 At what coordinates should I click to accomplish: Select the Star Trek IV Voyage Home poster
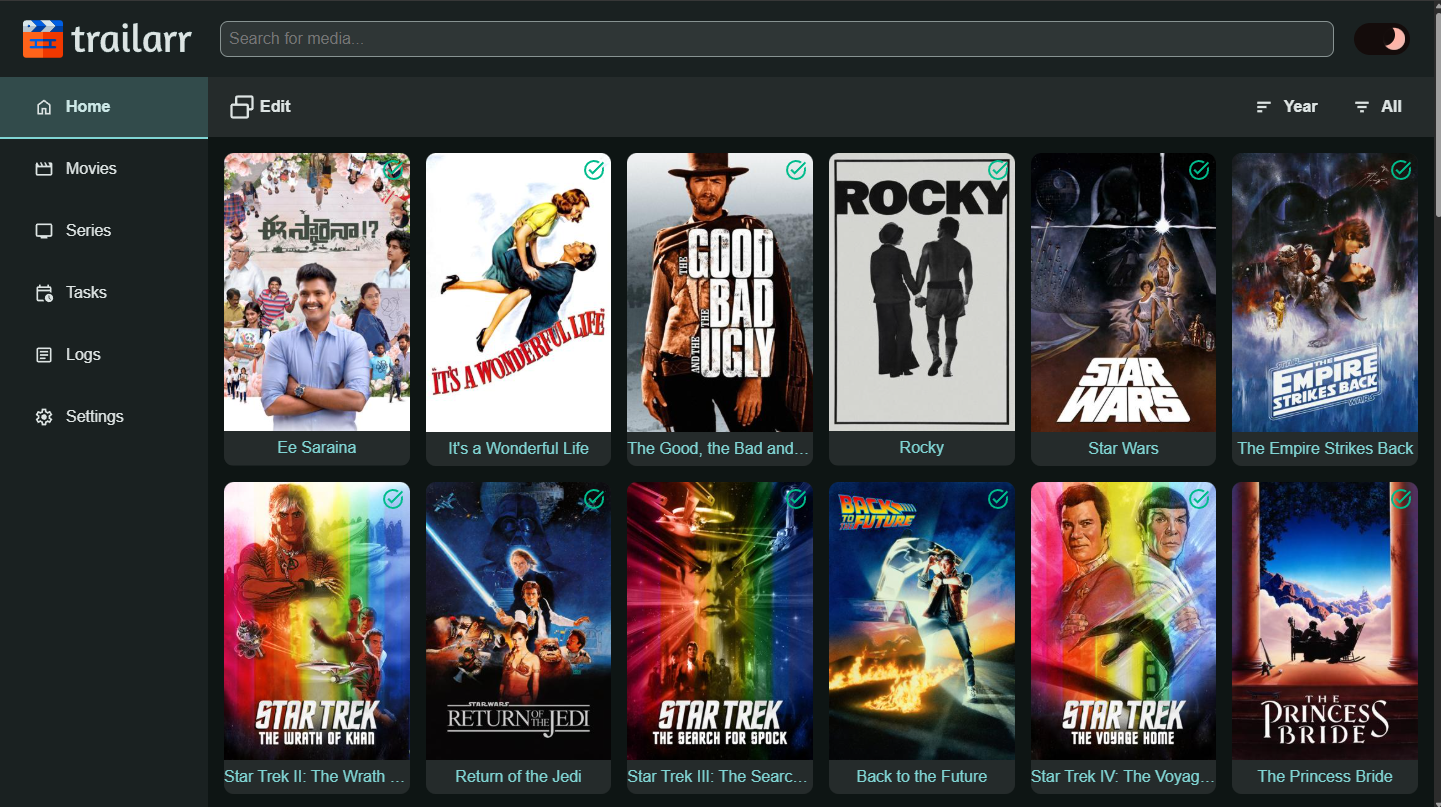tap(1123, 621)
